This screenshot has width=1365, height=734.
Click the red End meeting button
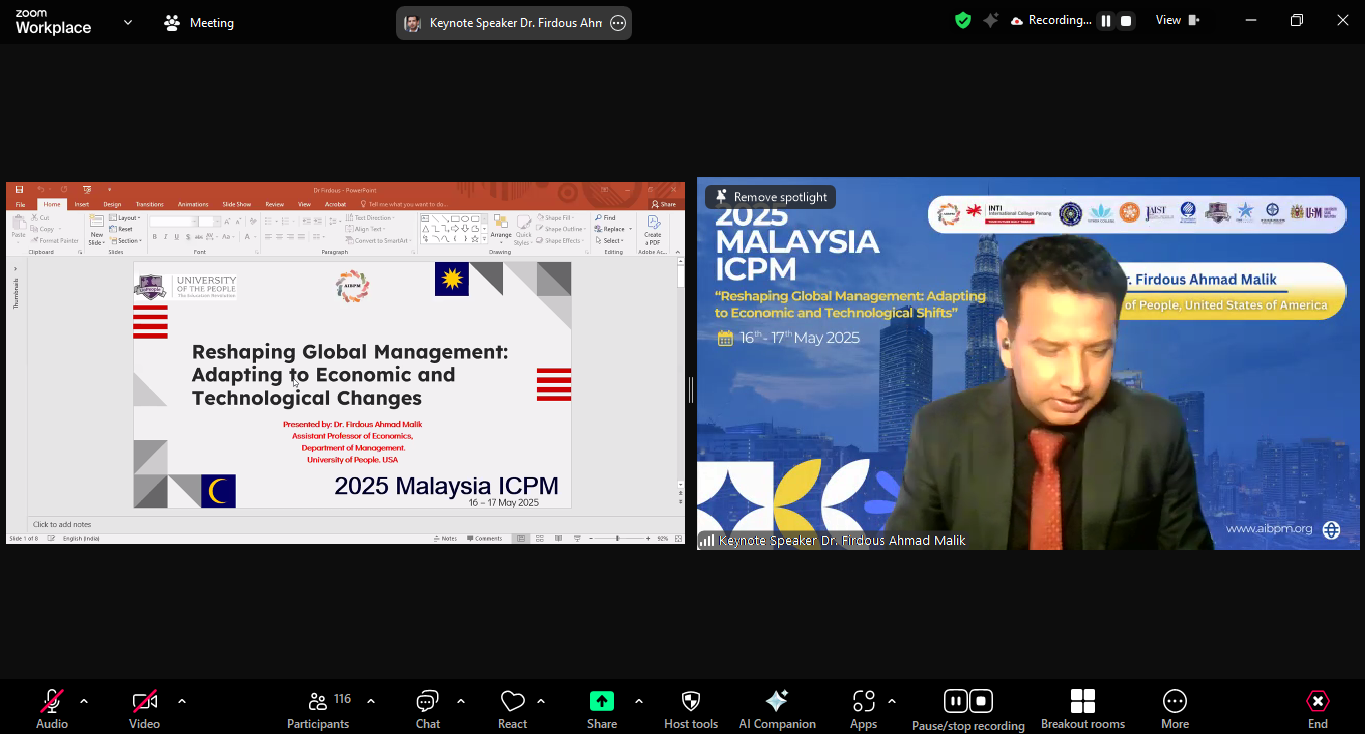[x=1318, y=709]
